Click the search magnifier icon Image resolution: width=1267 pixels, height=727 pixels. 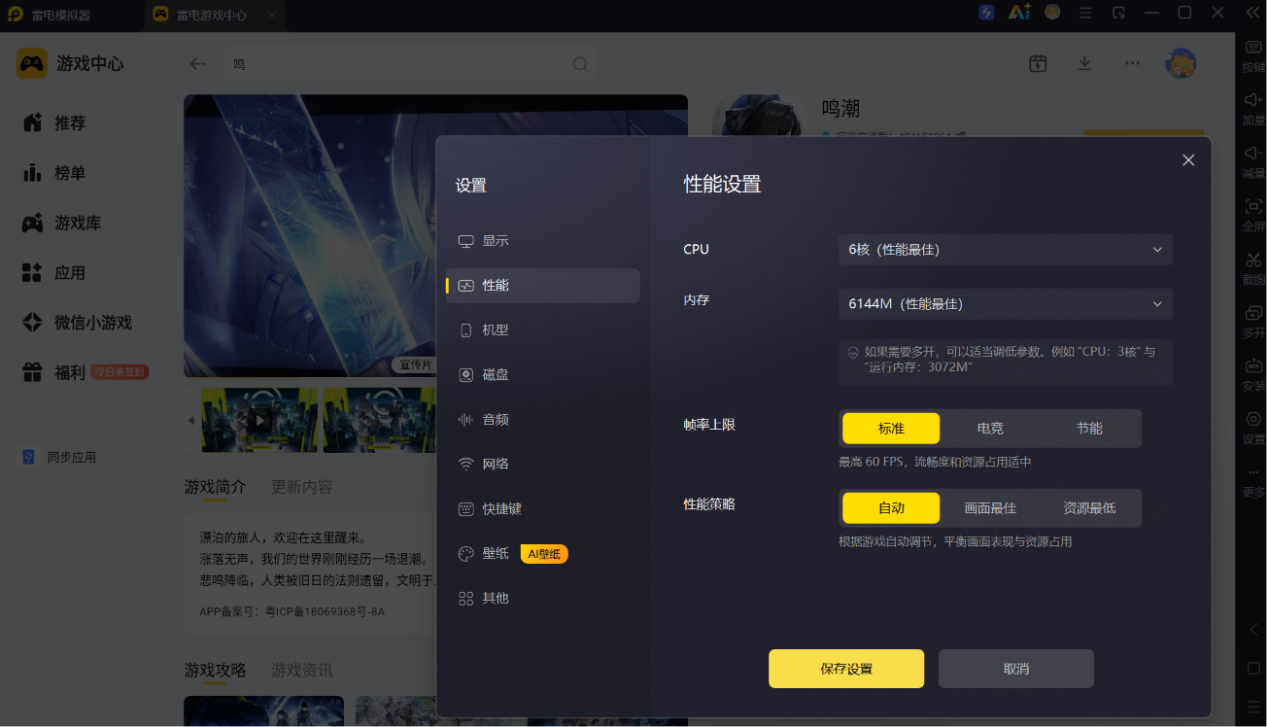[x=580, y=63]
